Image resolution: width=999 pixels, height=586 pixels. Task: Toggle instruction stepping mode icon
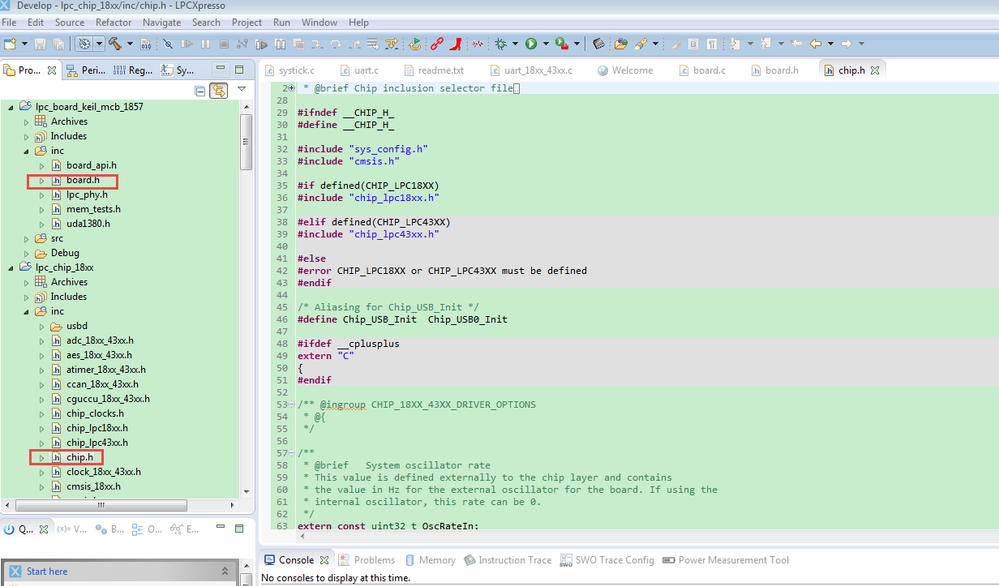pos(391,44)
